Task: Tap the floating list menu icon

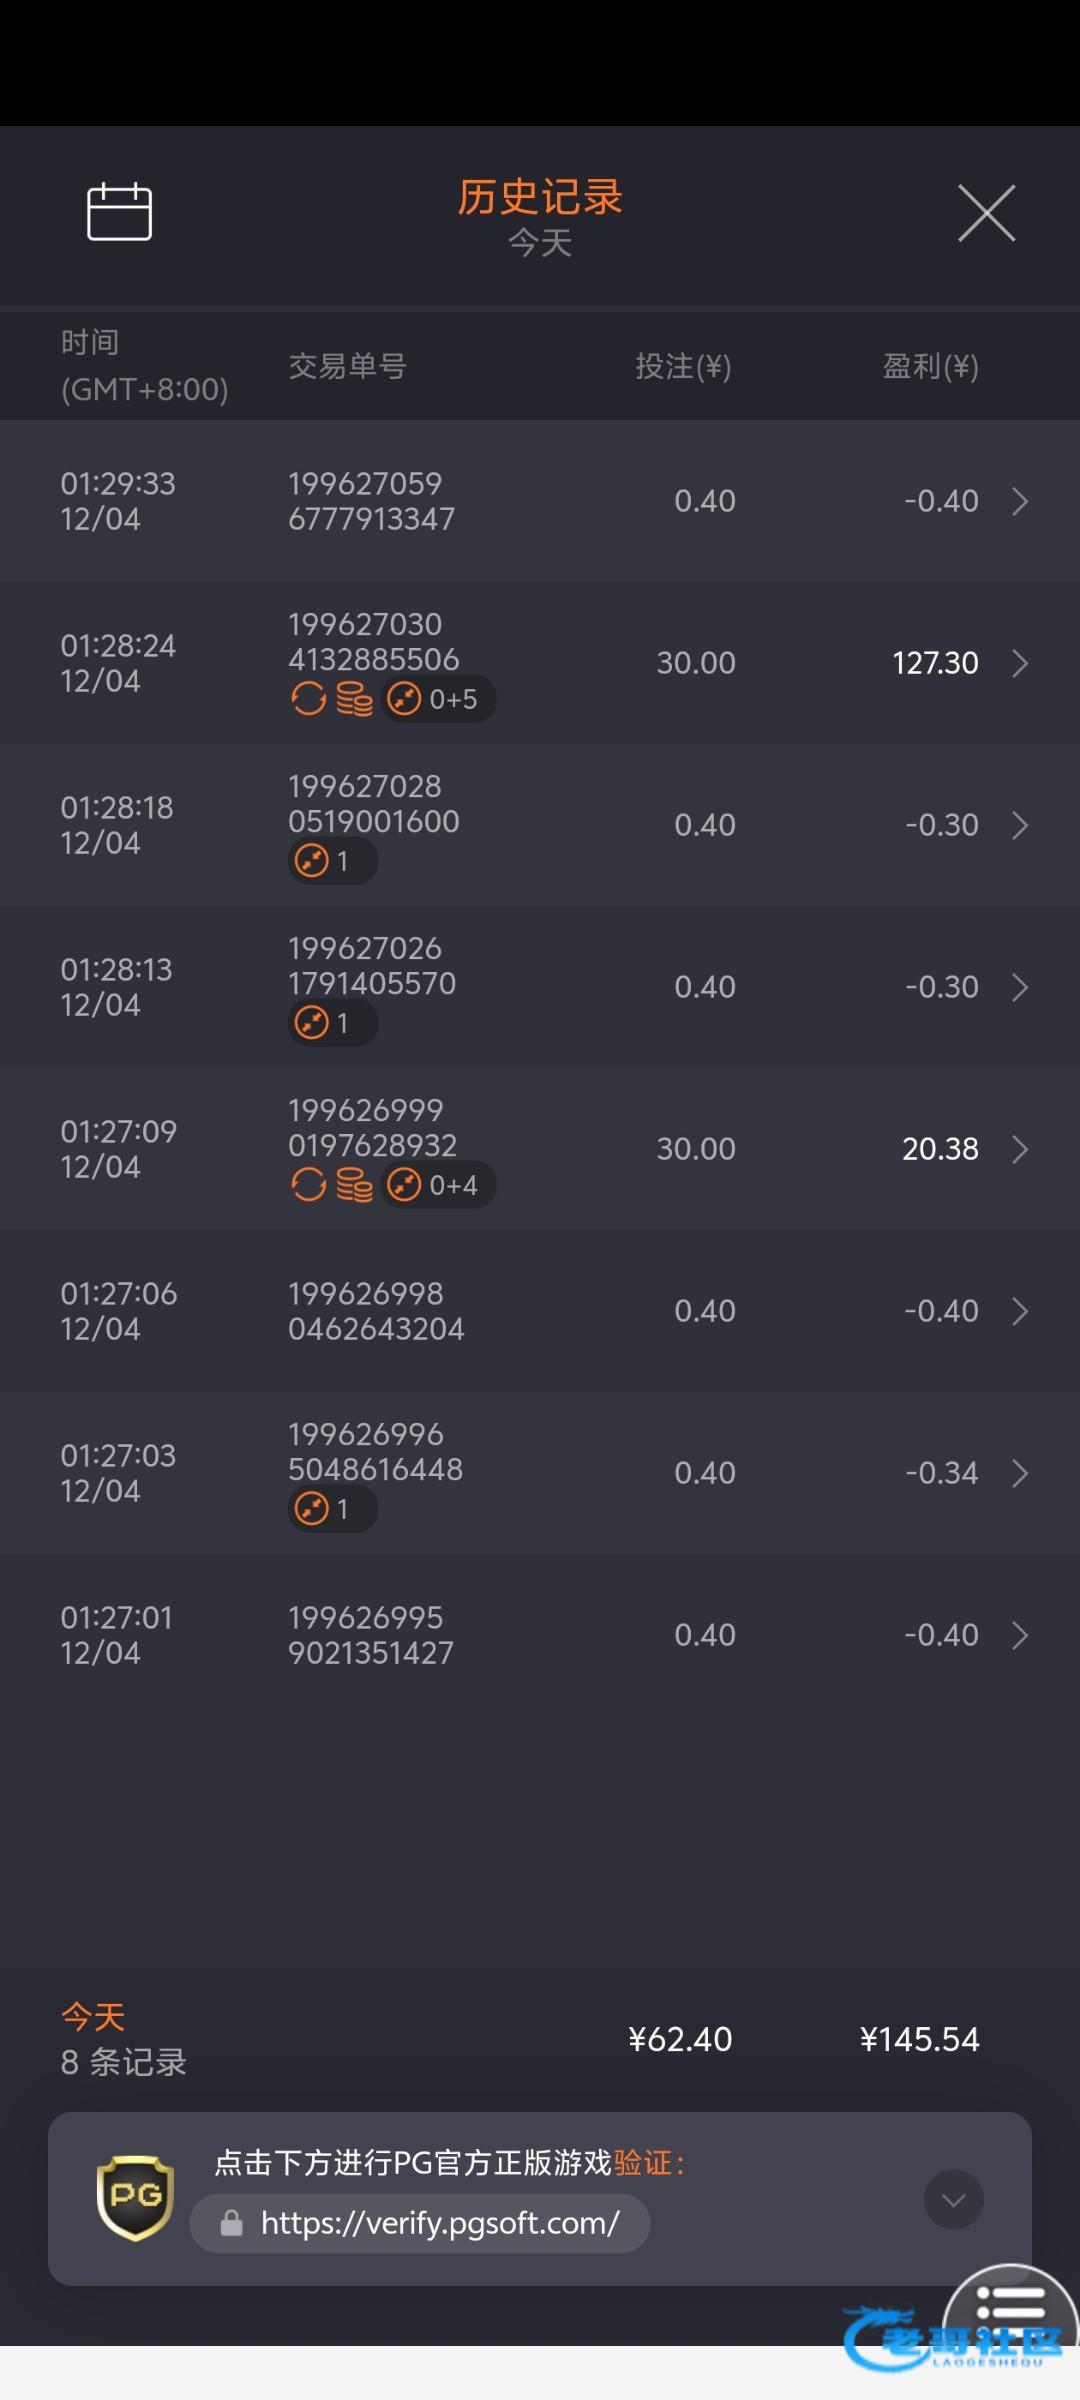Action: (x=1010, y=2305)
